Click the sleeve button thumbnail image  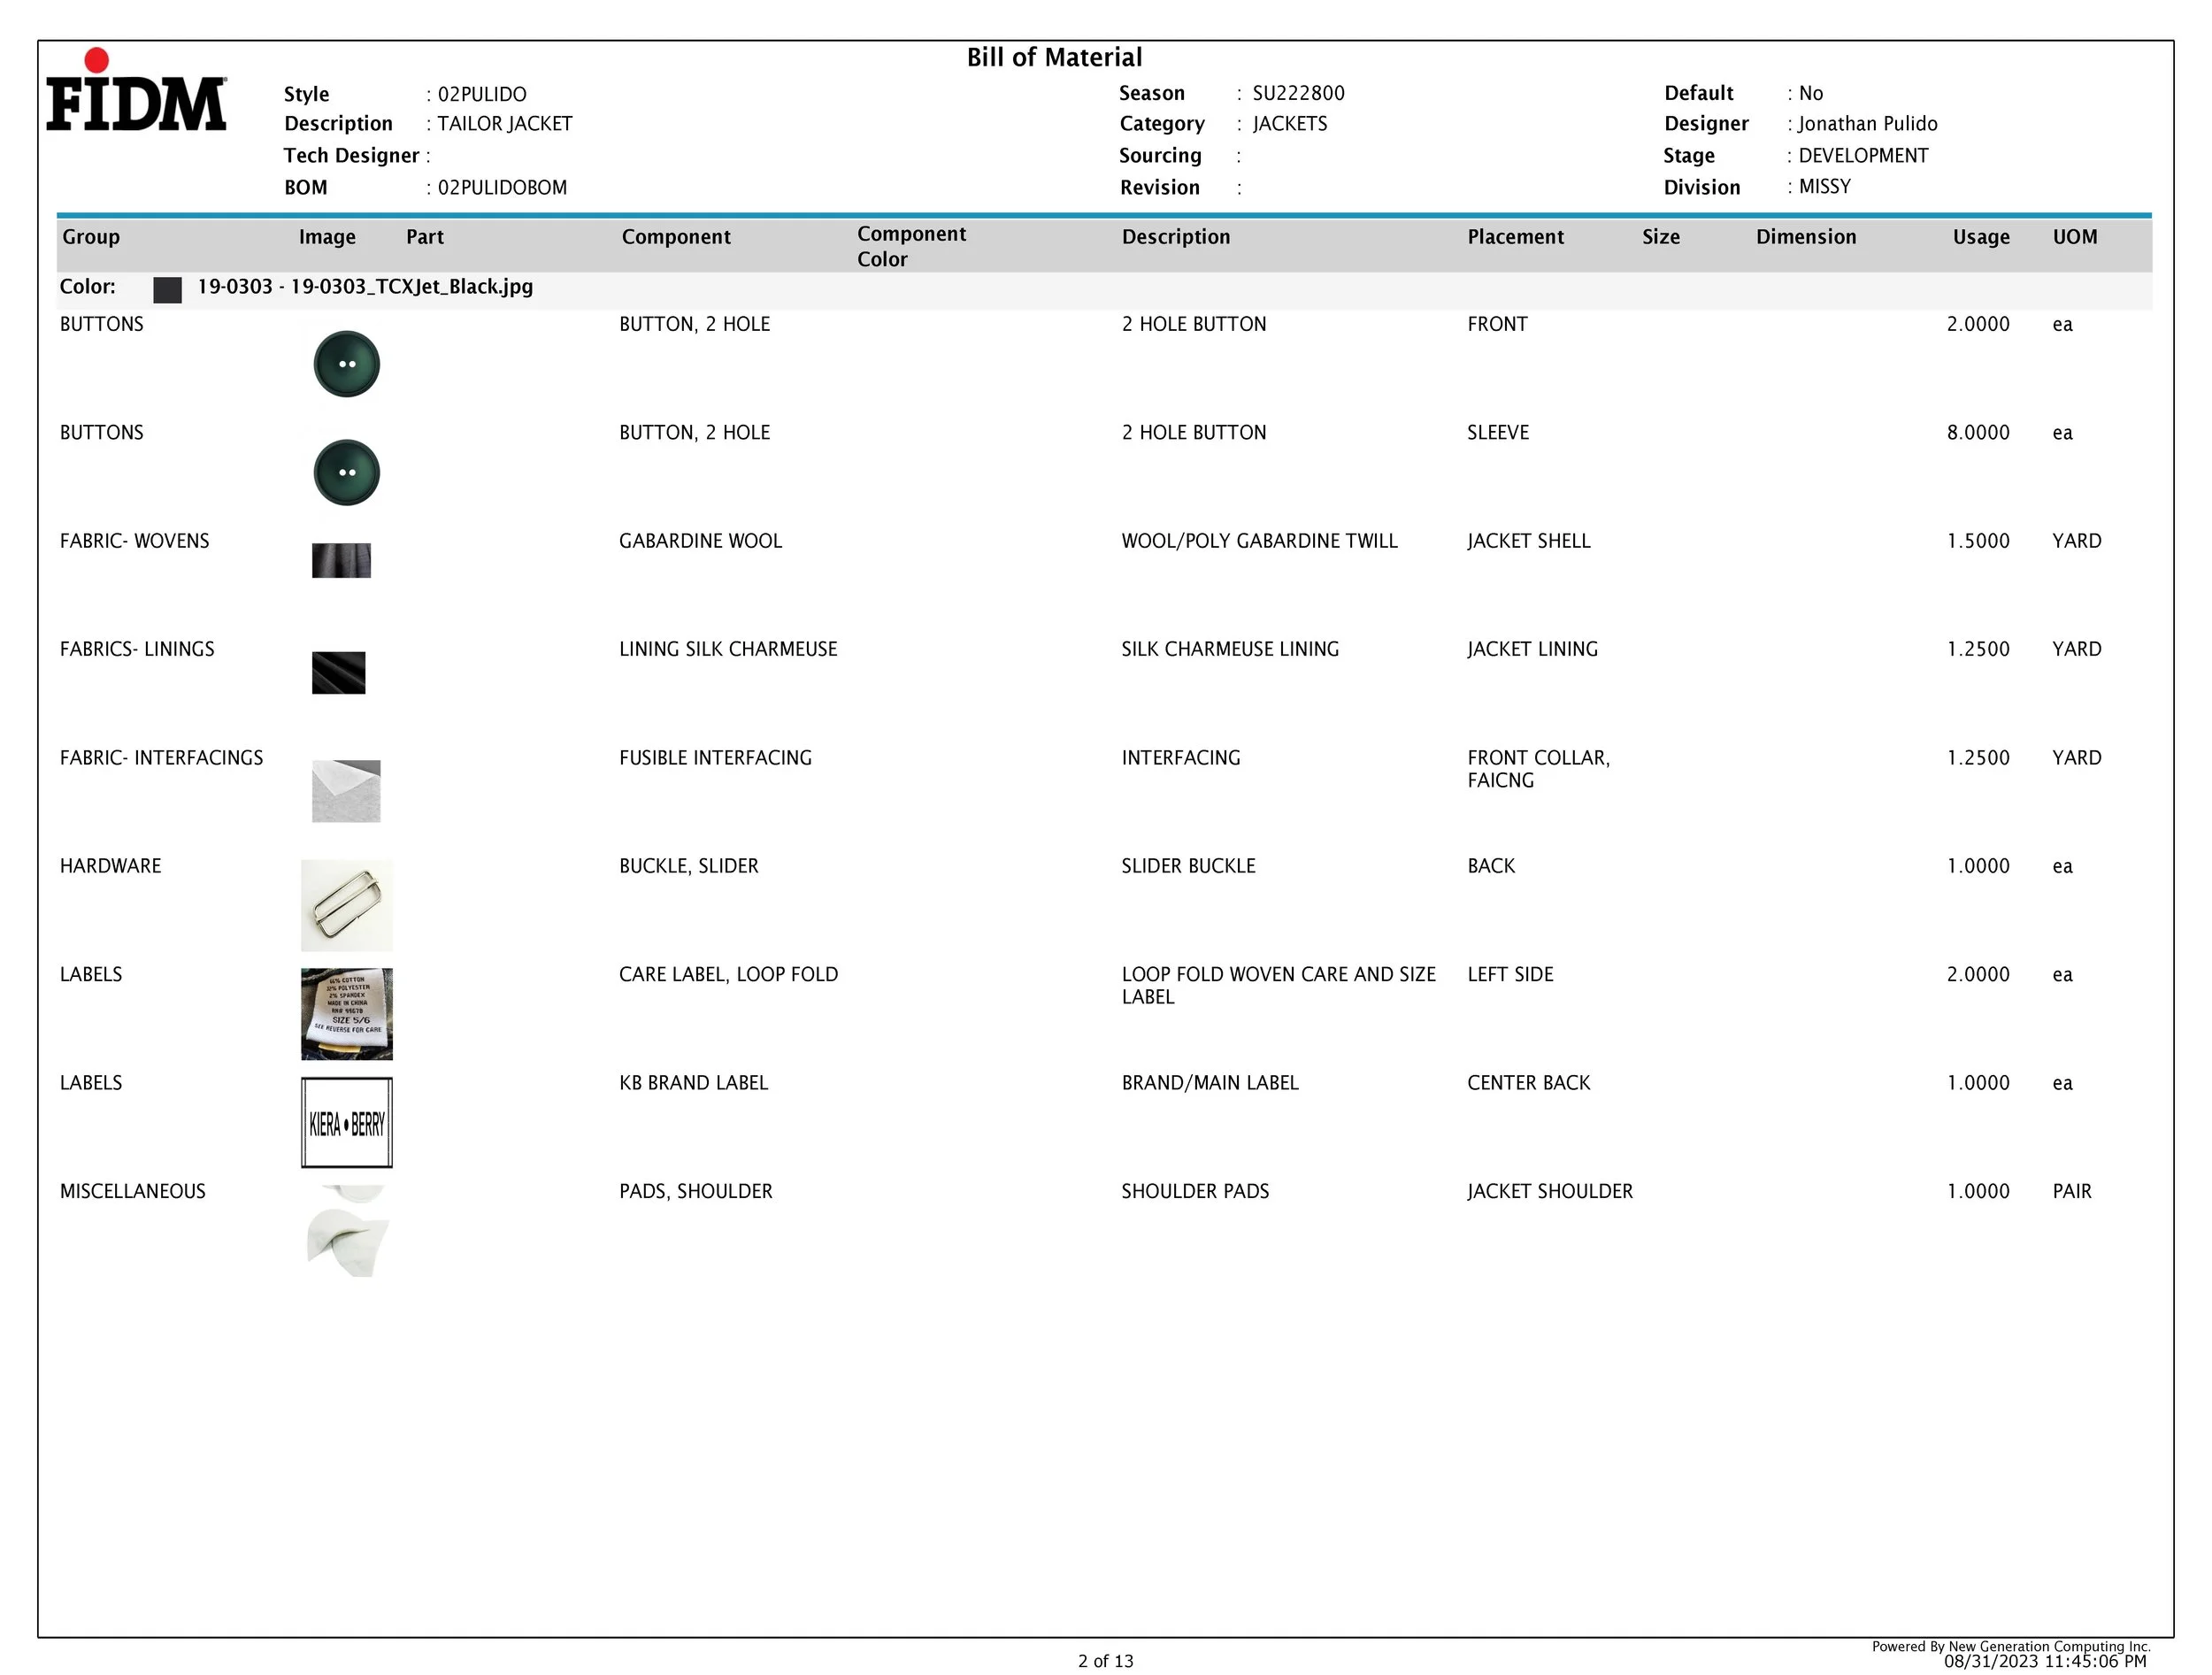(x=346, y=472)
